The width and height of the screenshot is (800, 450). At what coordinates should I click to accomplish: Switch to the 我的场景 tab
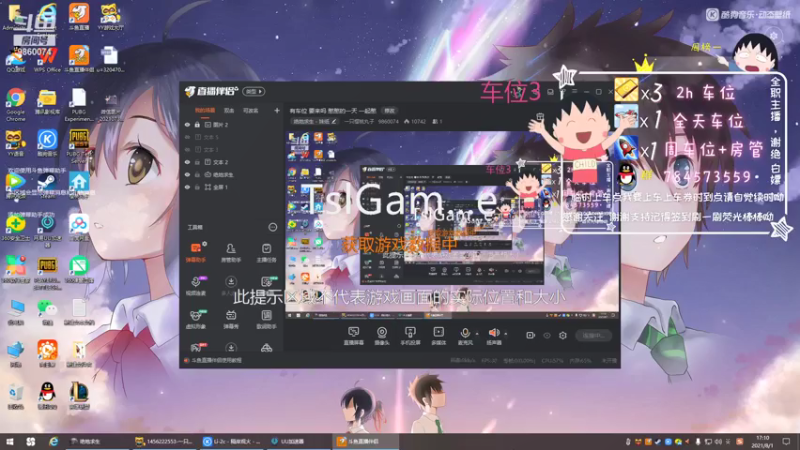(x=205, y=111)
